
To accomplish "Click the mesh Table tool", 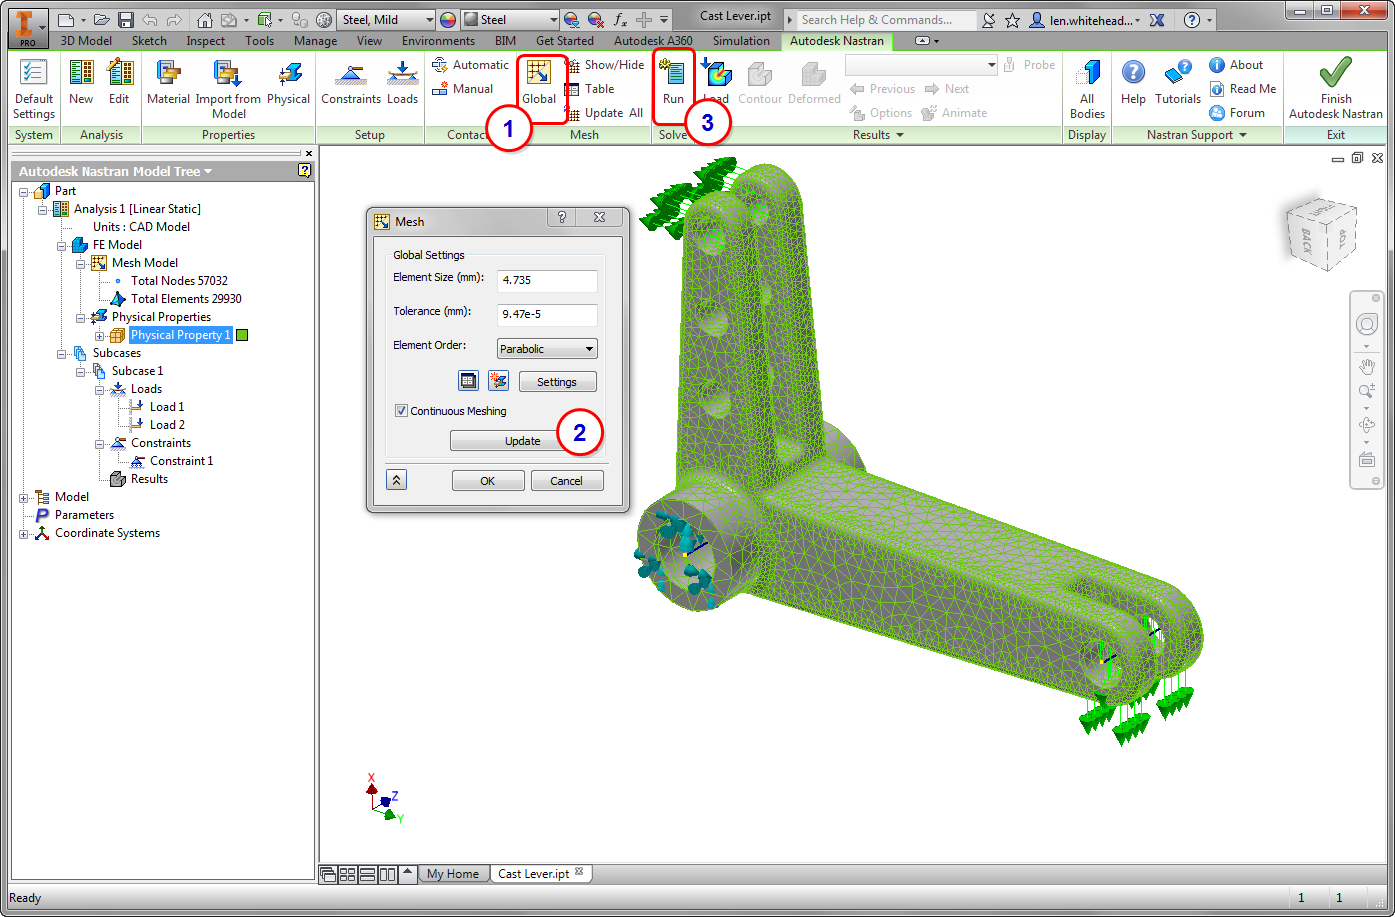I will (590, 89).
